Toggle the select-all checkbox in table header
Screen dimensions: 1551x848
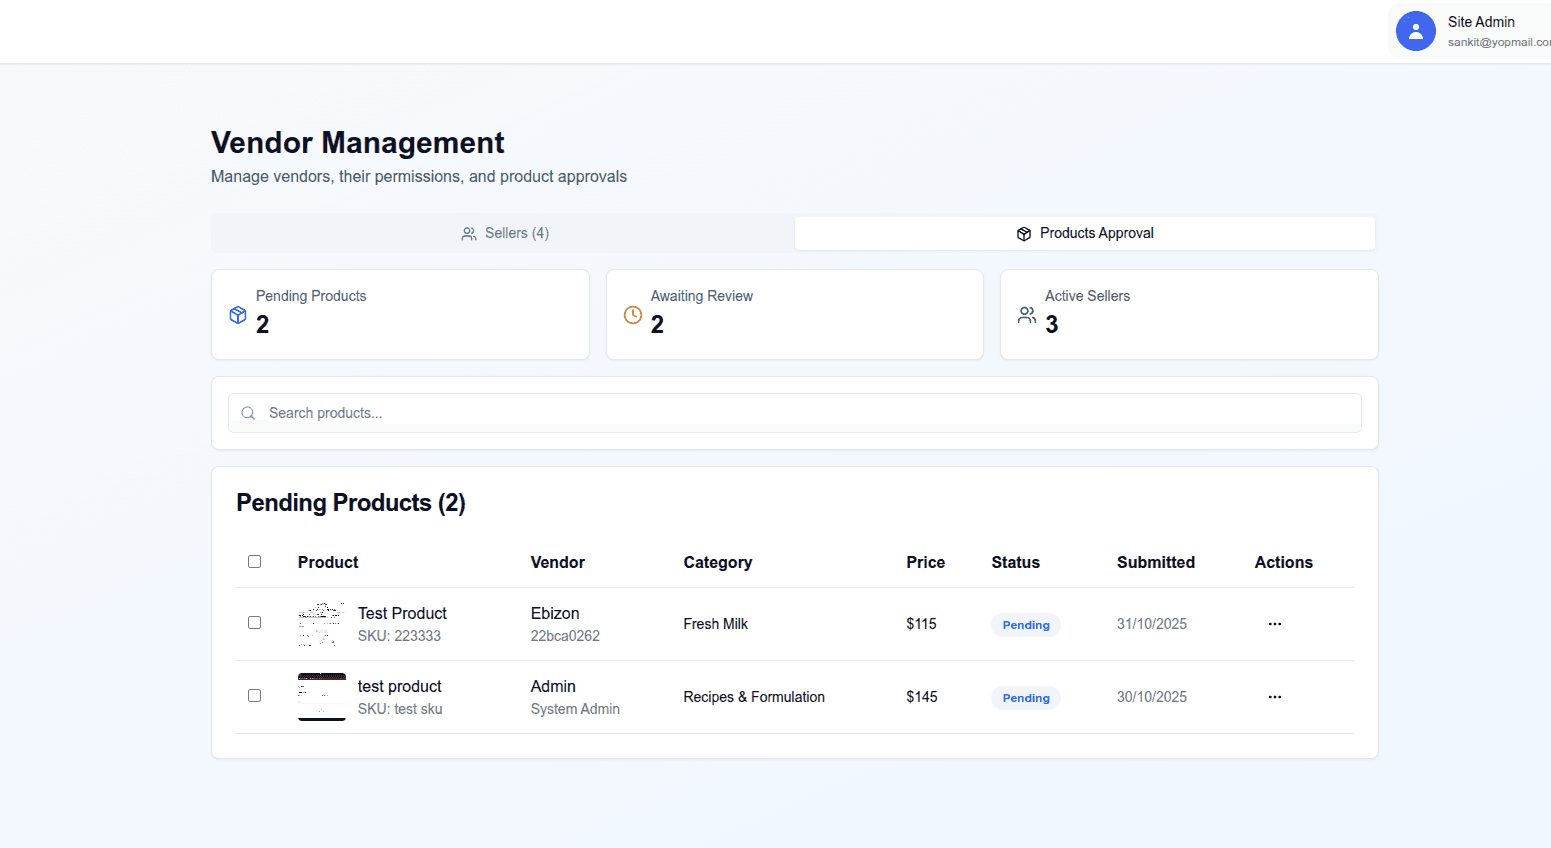pos(254,562)
